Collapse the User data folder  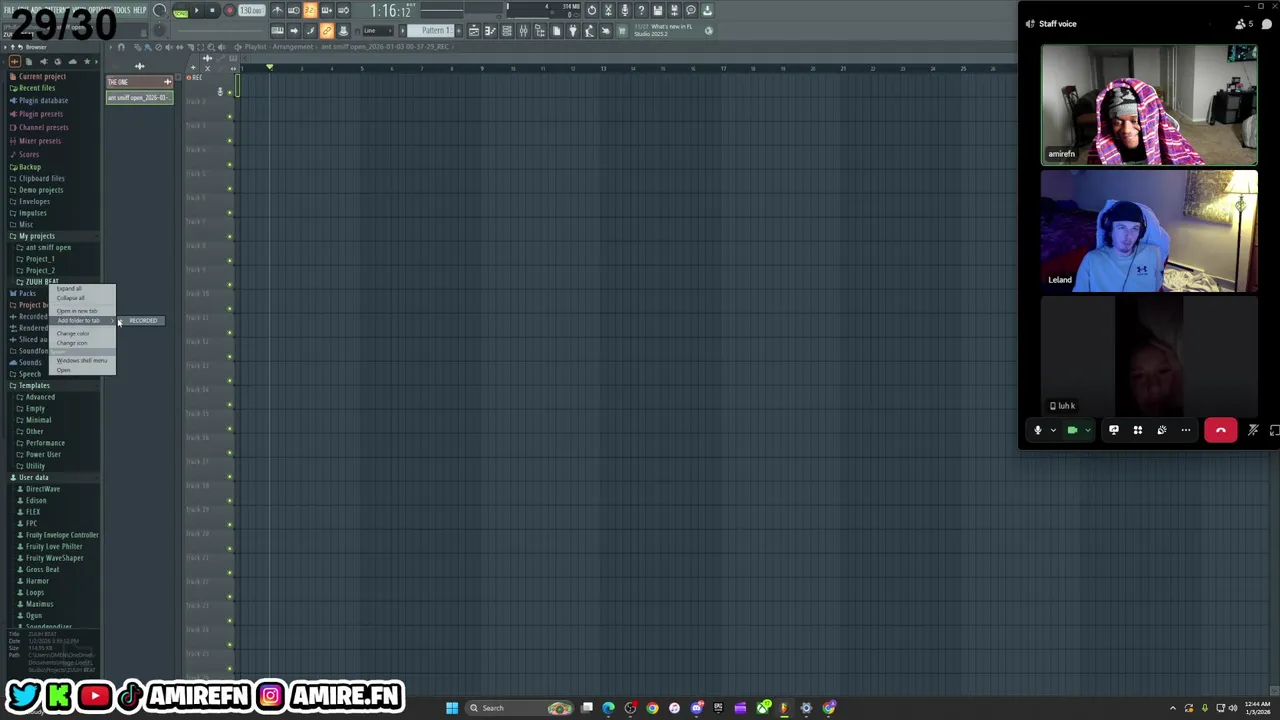click(33, 478)
